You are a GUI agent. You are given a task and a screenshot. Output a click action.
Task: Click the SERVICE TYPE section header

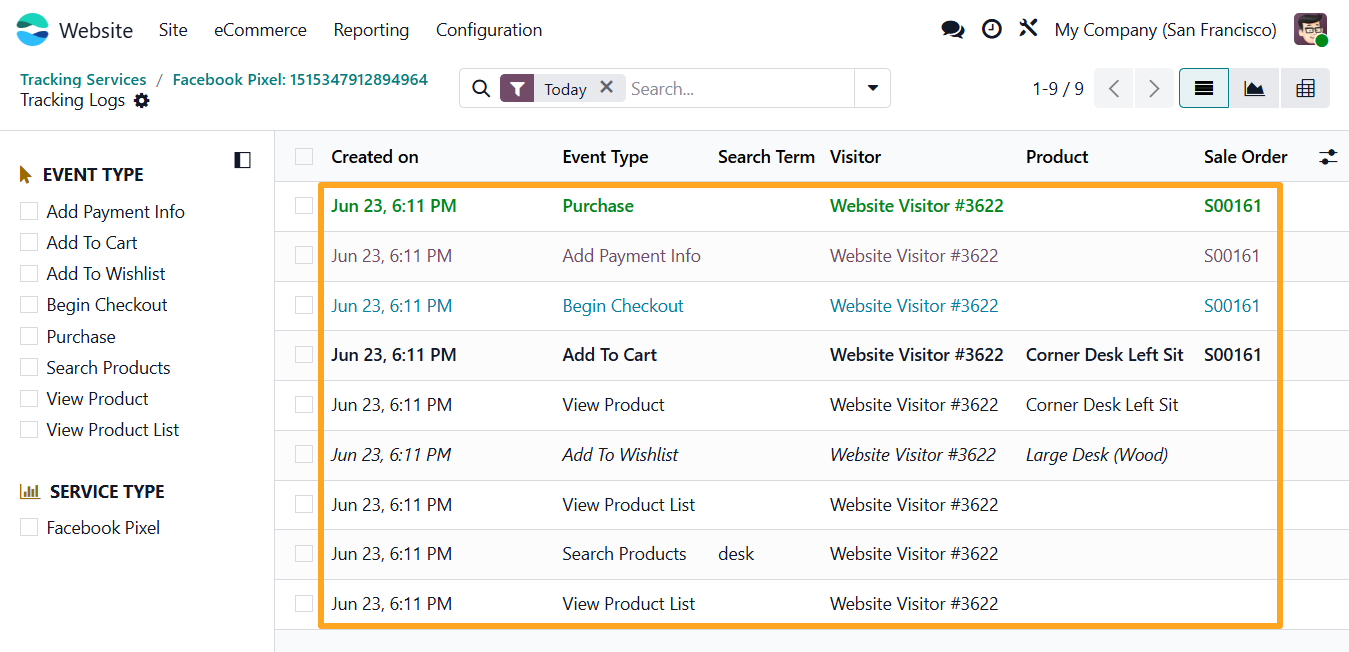(x=107, y=492)
